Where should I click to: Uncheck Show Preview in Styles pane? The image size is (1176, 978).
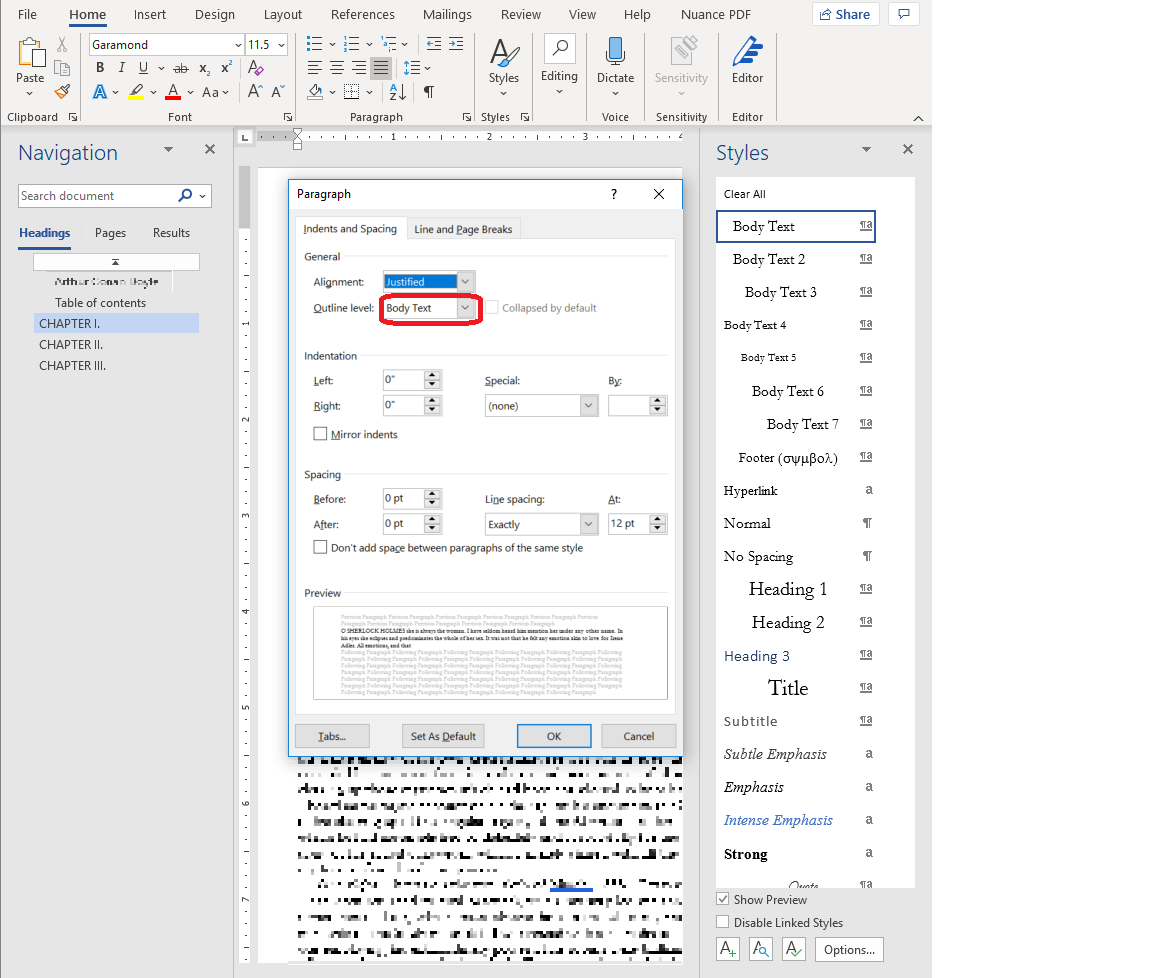[723, 899]
